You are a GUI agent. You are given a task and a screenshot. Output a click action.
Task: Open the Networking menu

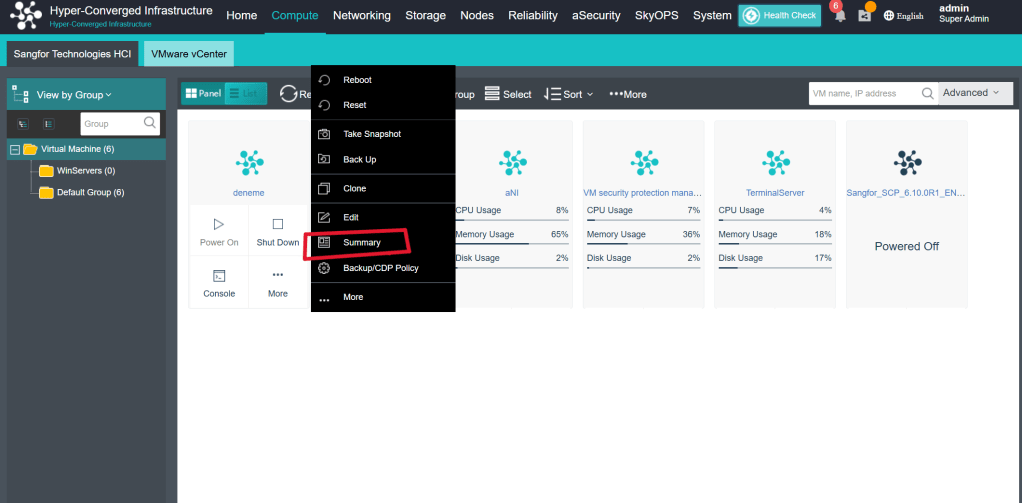361,16
